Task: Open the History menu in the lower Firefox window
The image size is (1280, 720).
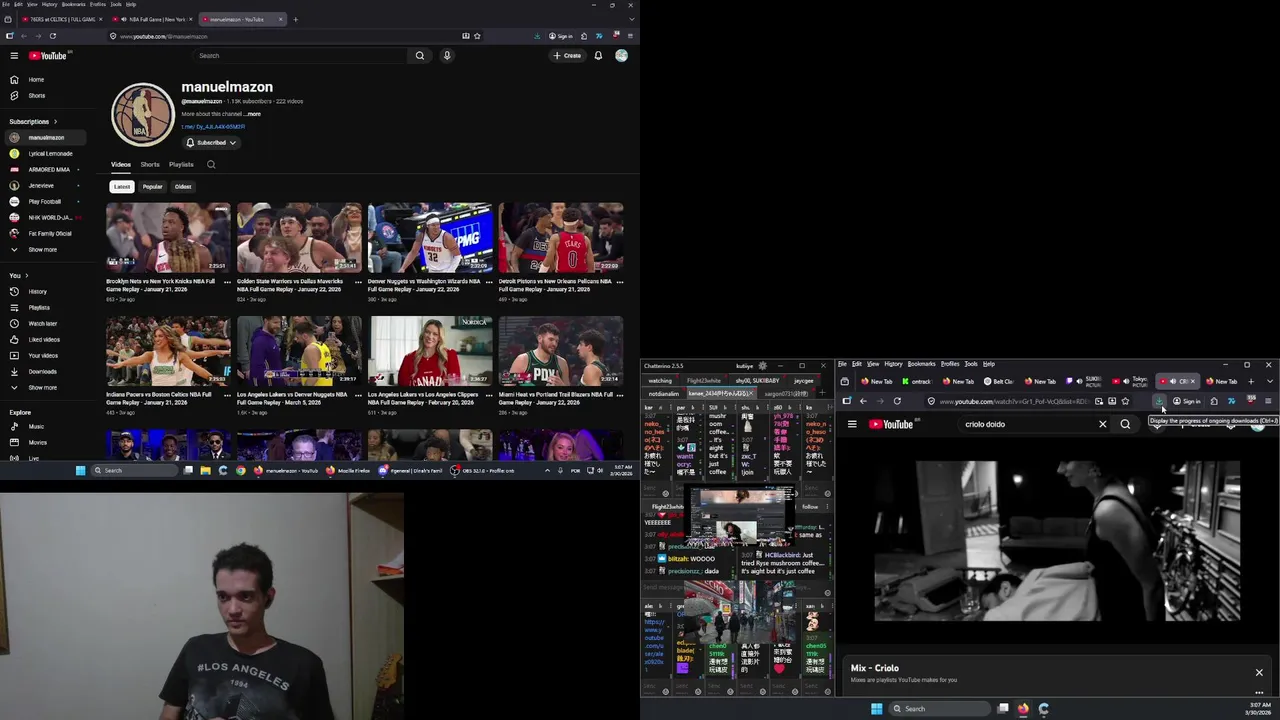Action: (893, 364)
